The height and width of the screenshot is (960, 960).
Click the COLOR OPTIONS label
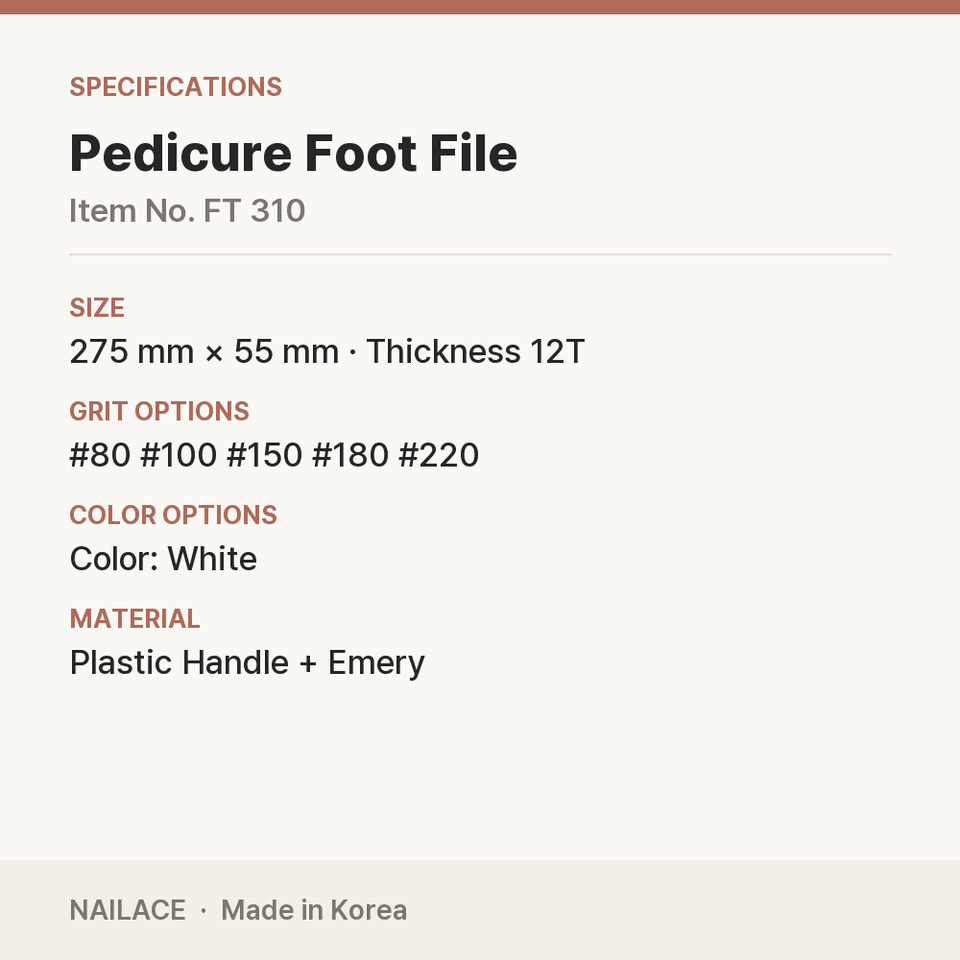tap(173, 515)
